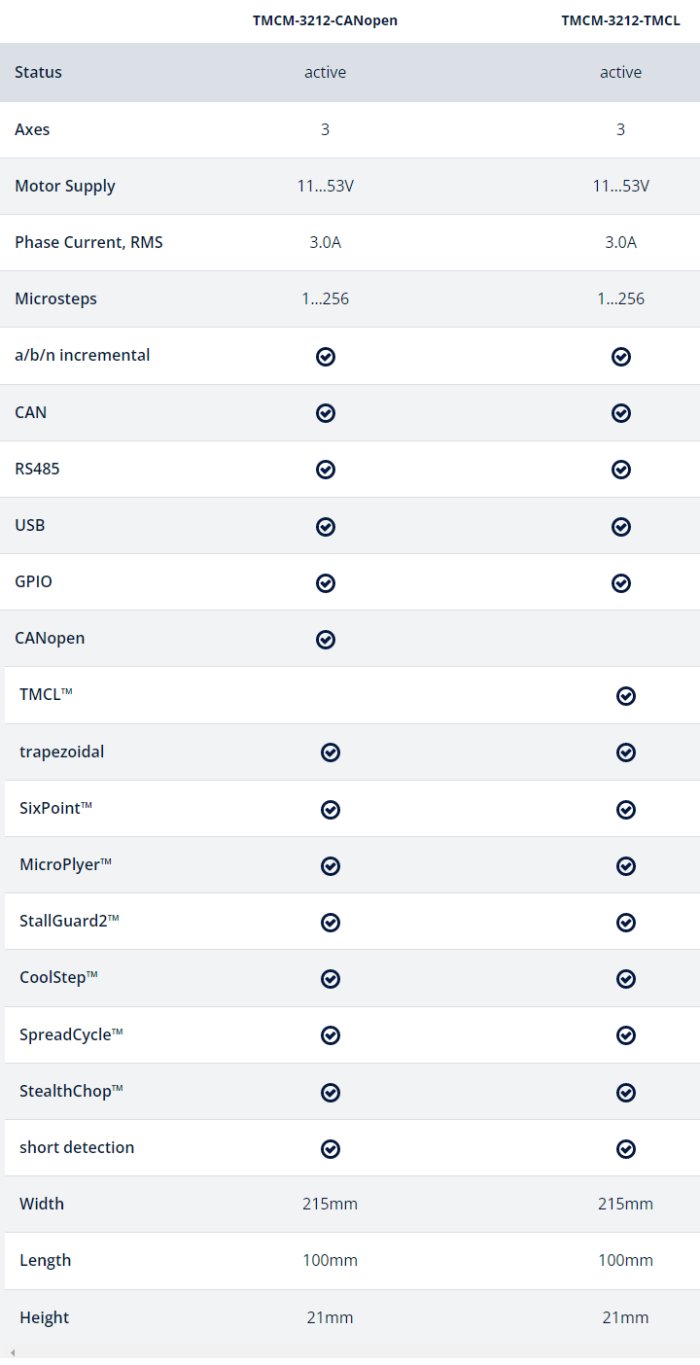700x1365 pixels.
Task: Click SixPoint™ checkmark under TMCM-3212-TMCL
Action: (x=626, y=809)
